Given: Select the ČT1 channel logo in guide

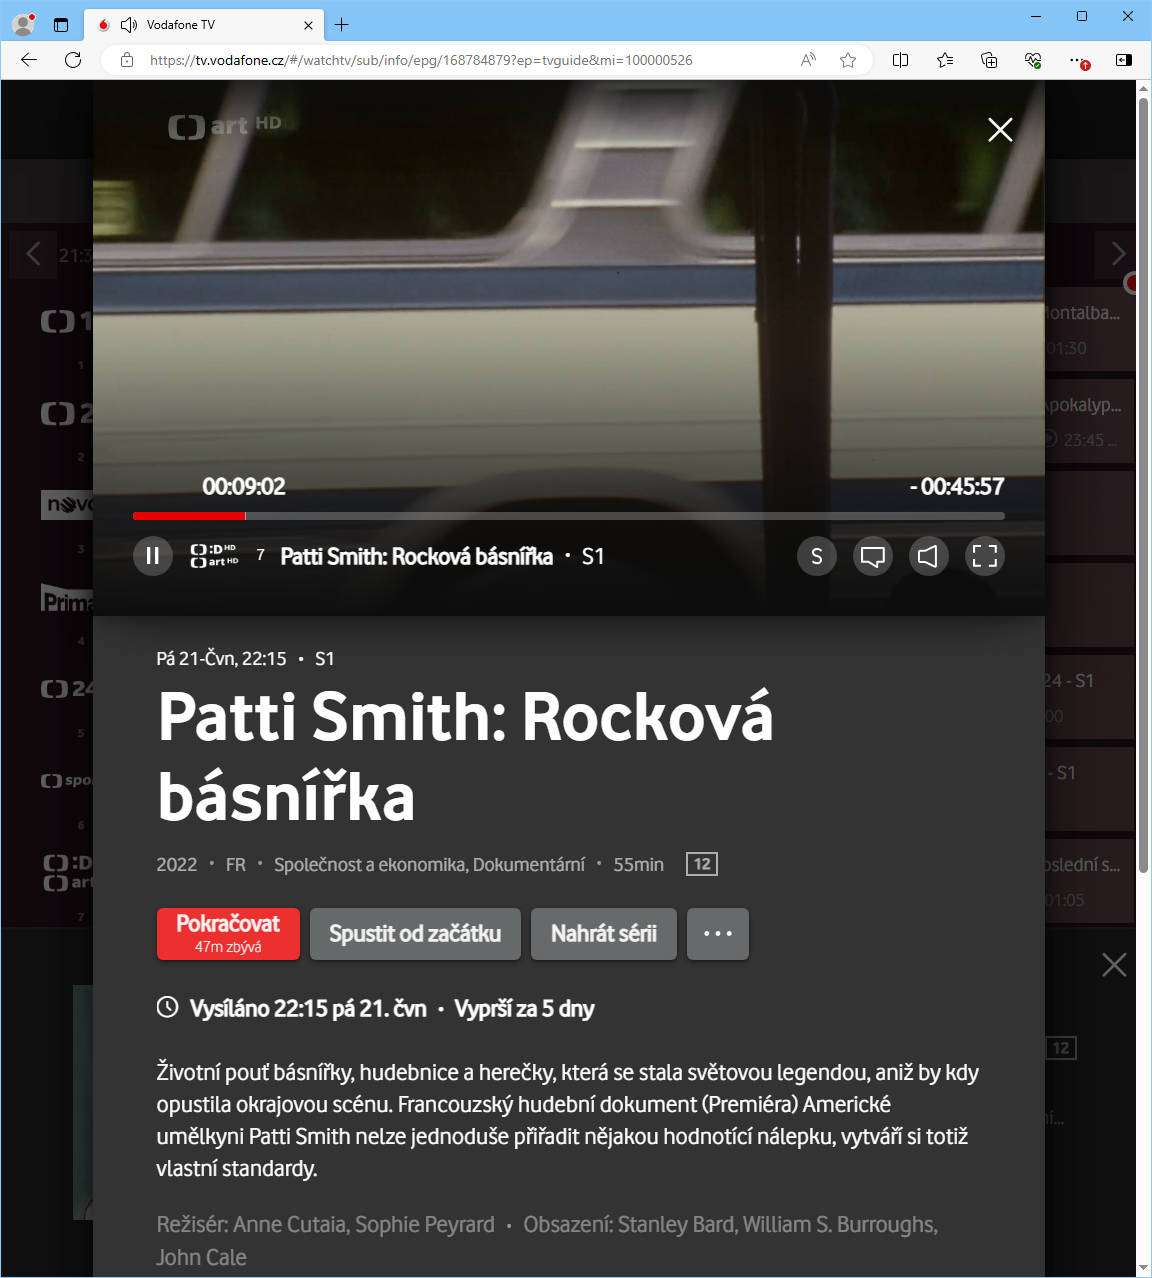Looking at the screenshot, I should pyautogui.click(x=66, y=322).
